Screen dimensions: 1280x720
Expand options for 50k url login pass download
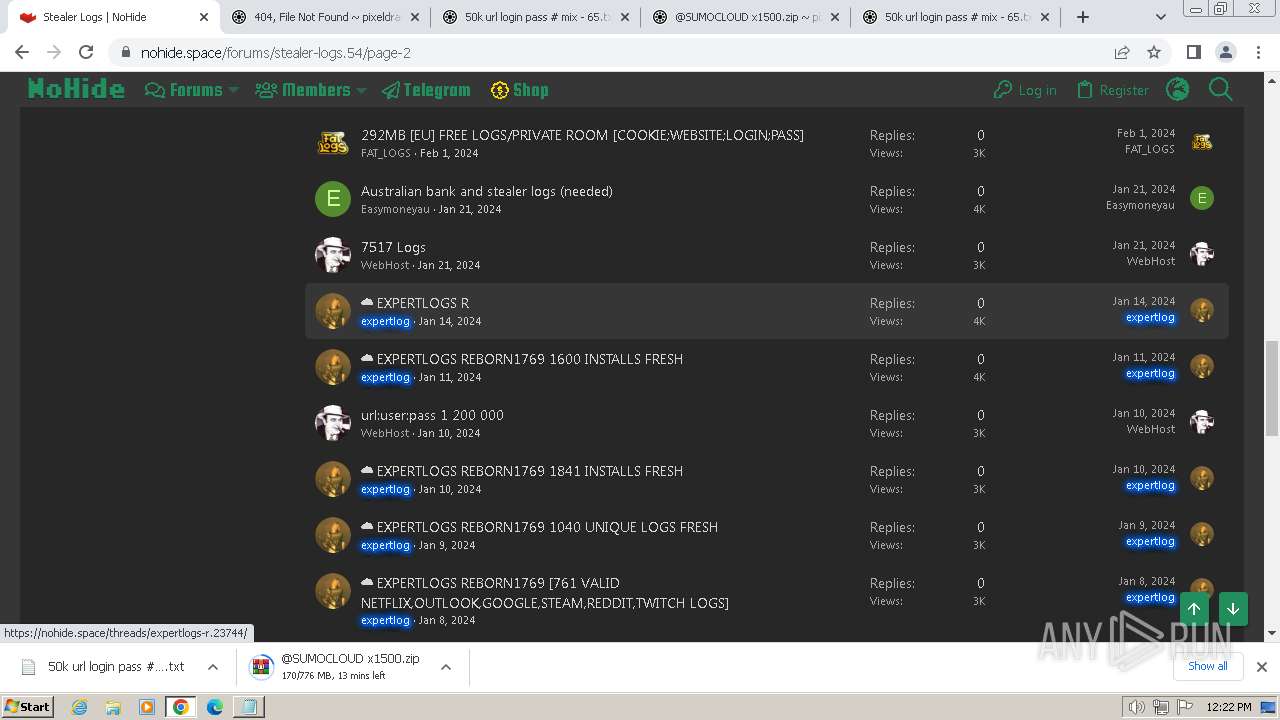(x=213, y=667)
